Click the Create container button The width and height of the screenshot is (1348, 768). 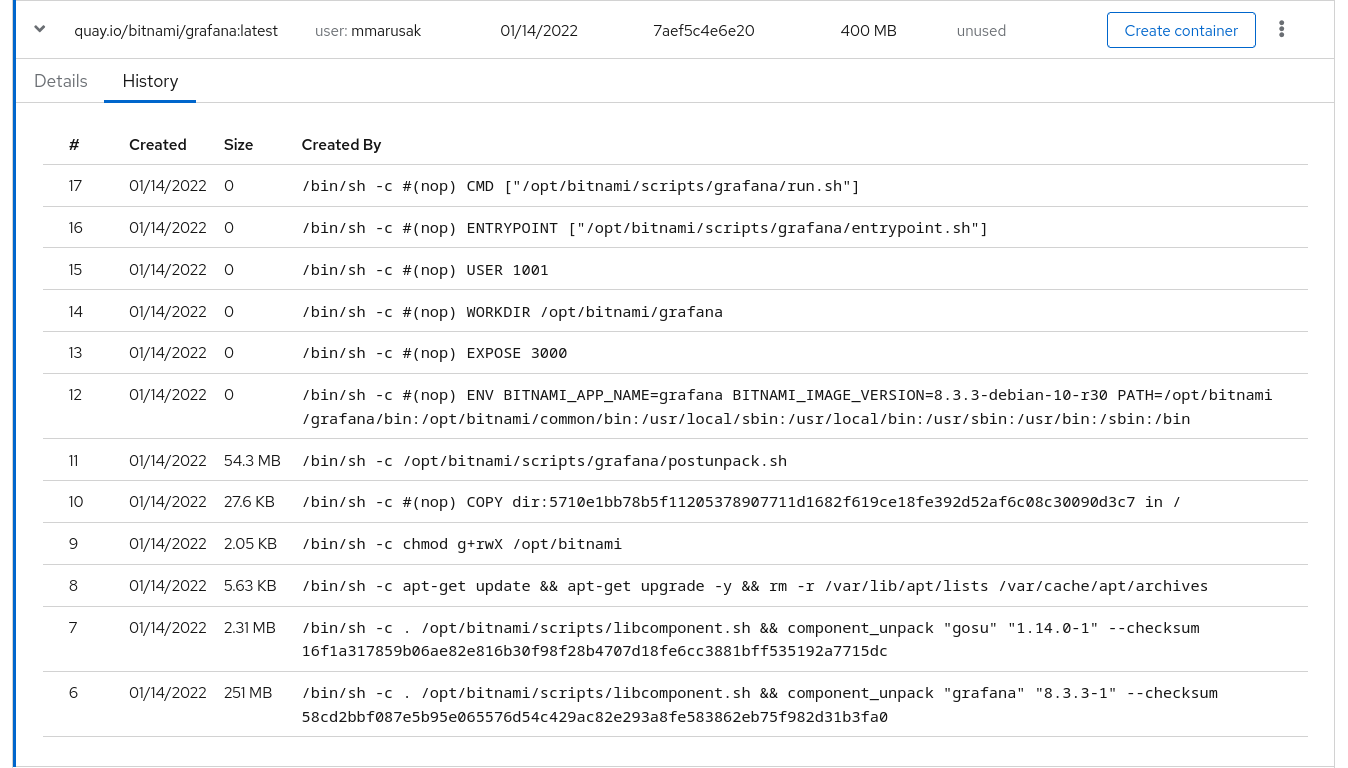pos(1181,30)
